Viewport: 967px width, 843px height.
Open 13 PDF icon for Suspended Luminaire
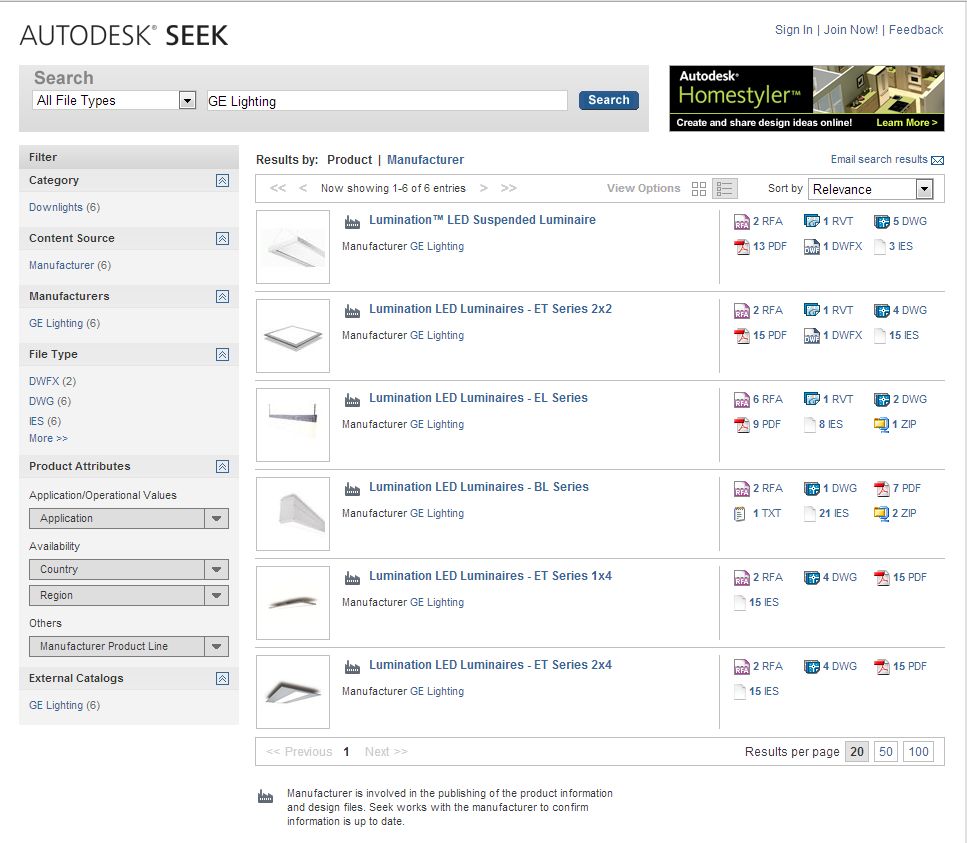point(741,247)
